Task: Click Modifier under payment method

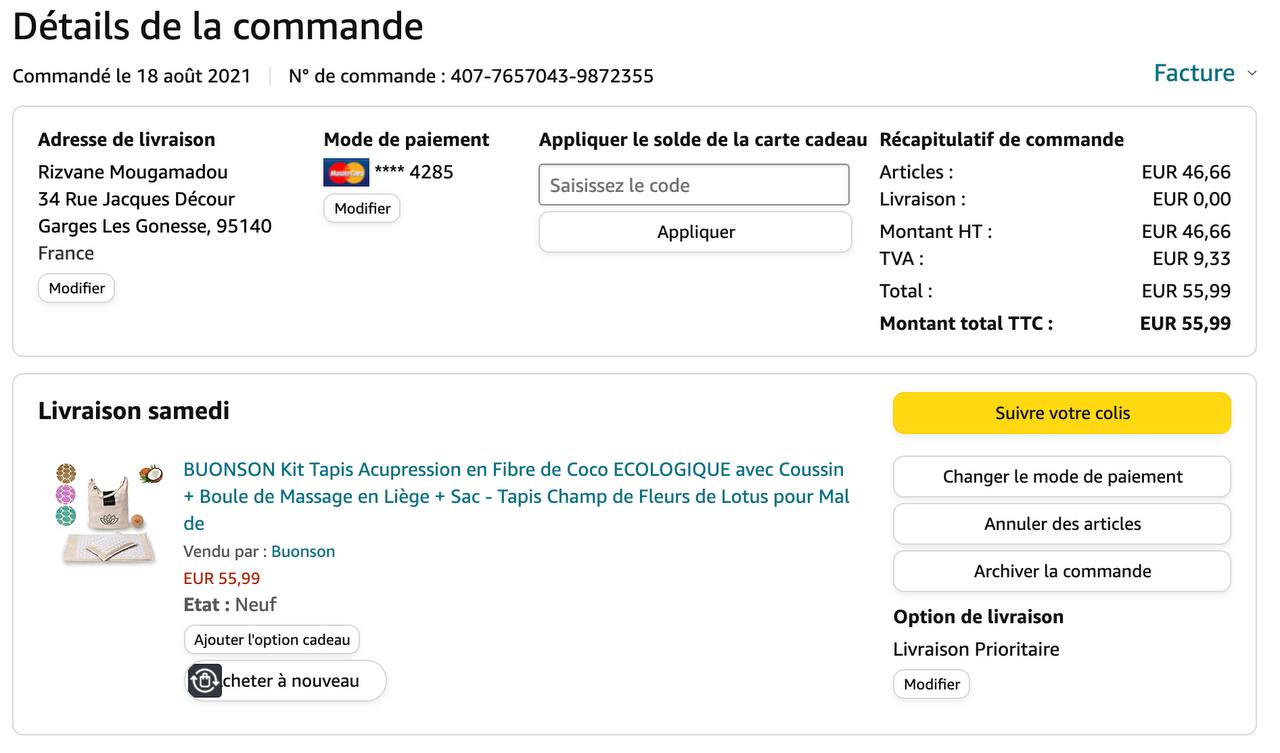Action: click(x=362, y=208)
